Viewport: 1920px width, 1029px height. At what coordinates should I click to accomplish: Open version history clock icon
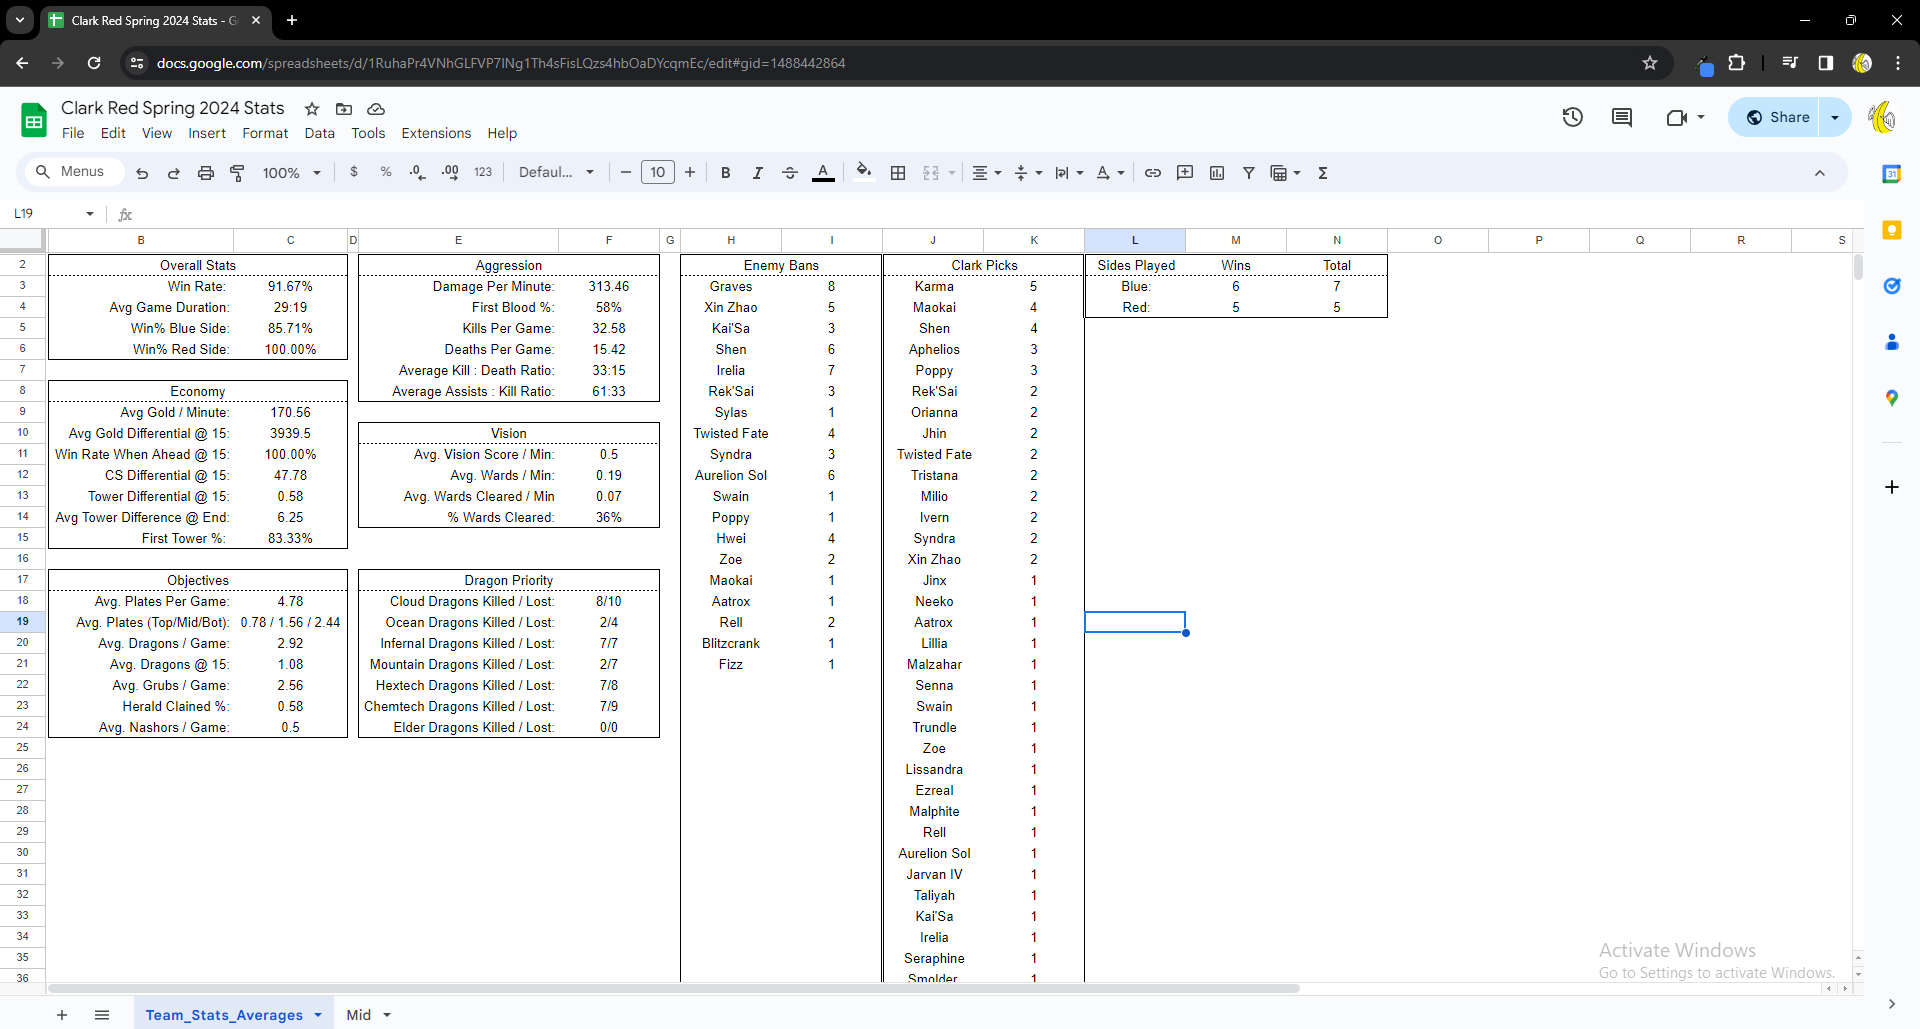[x=1573, y=117]
